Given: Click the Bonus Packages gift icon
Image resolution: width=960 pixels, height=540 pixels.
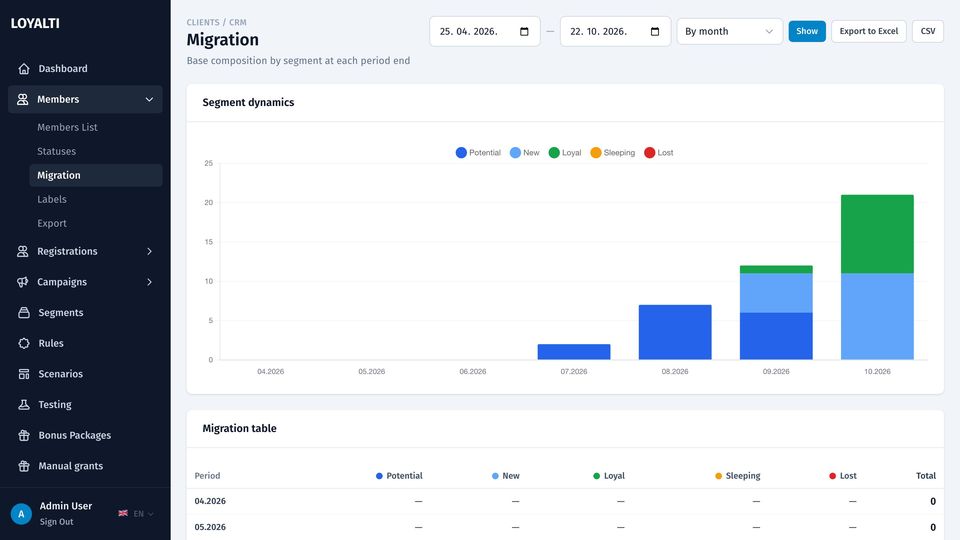Looking at the screenshot, I should (x=24, y=435).
